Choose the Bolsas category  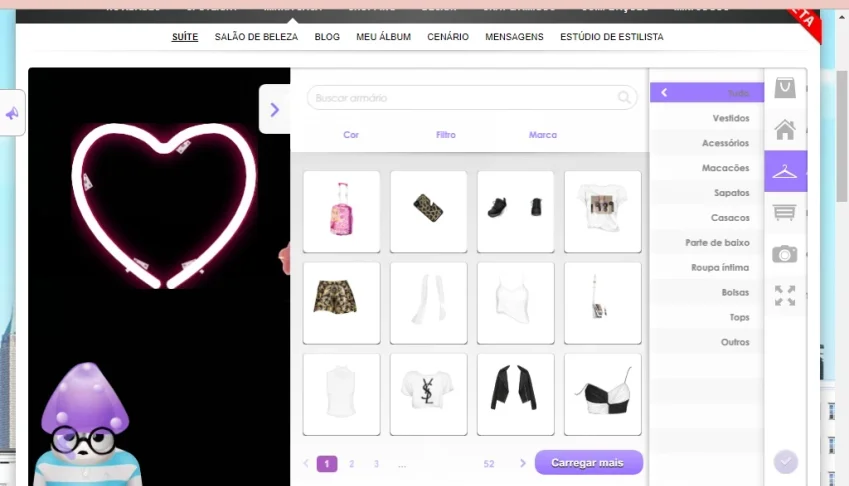click(707, 292)
